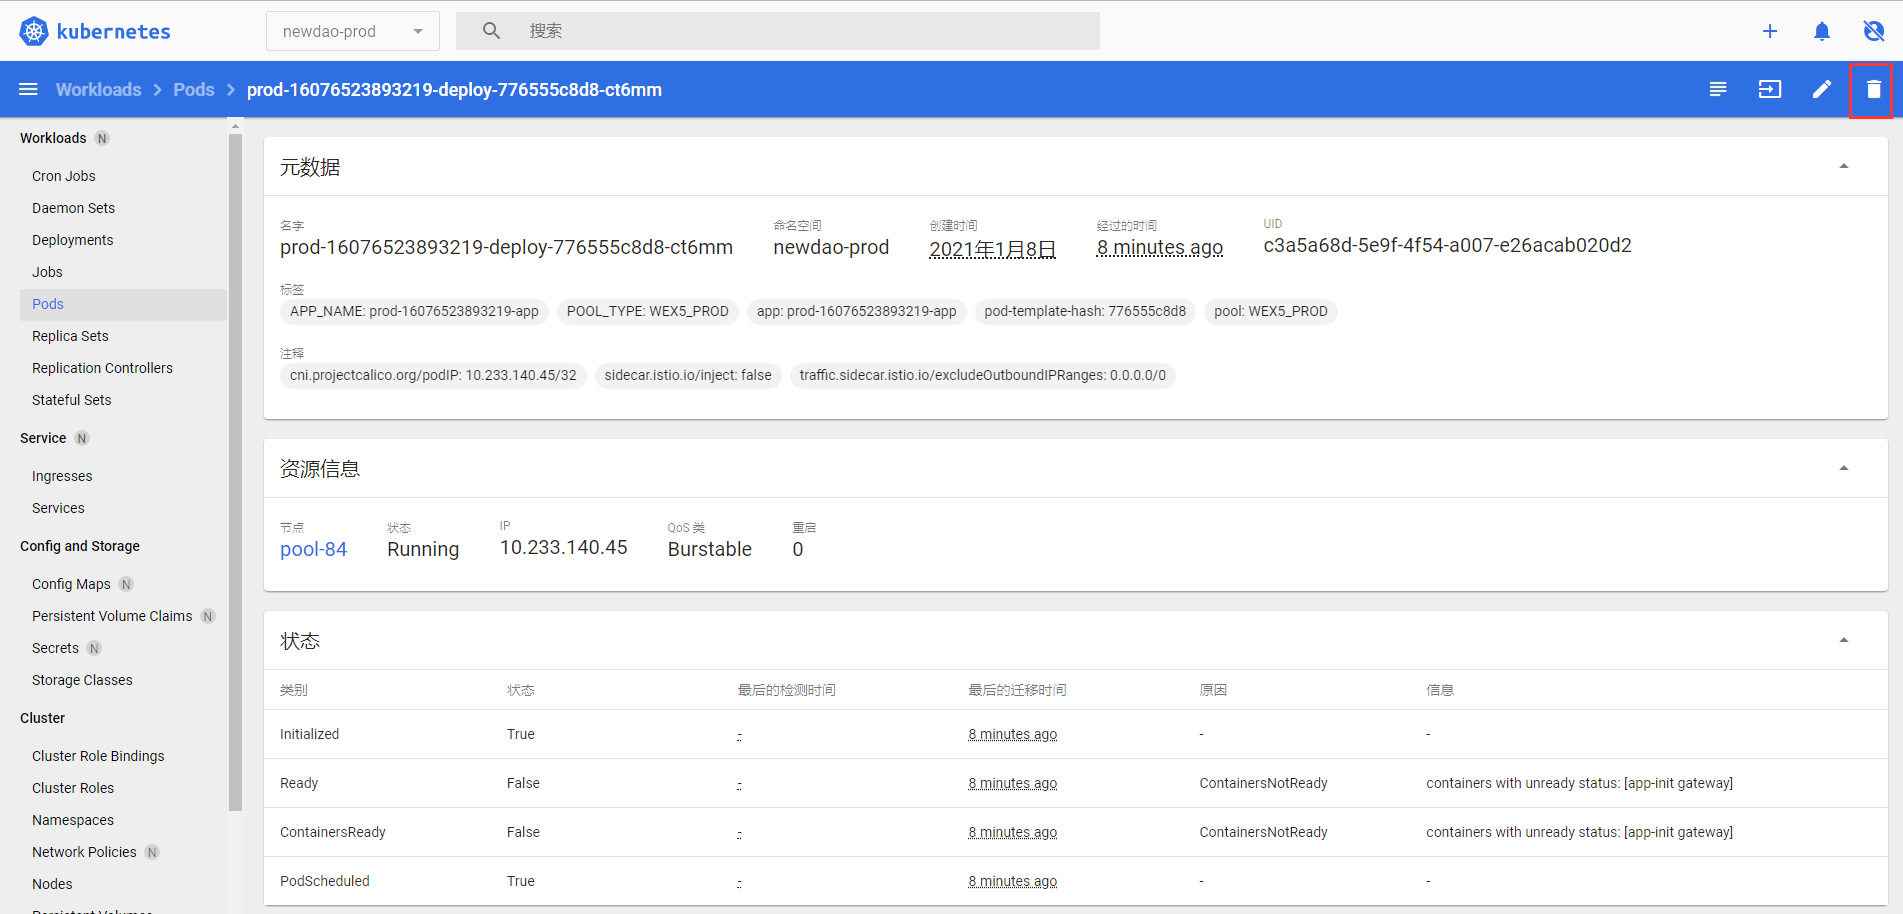Image resolution: width=1903 pixels, height=914 pixels.
Task: Open Cluster sidebar section
Action: tap(42, 718)
